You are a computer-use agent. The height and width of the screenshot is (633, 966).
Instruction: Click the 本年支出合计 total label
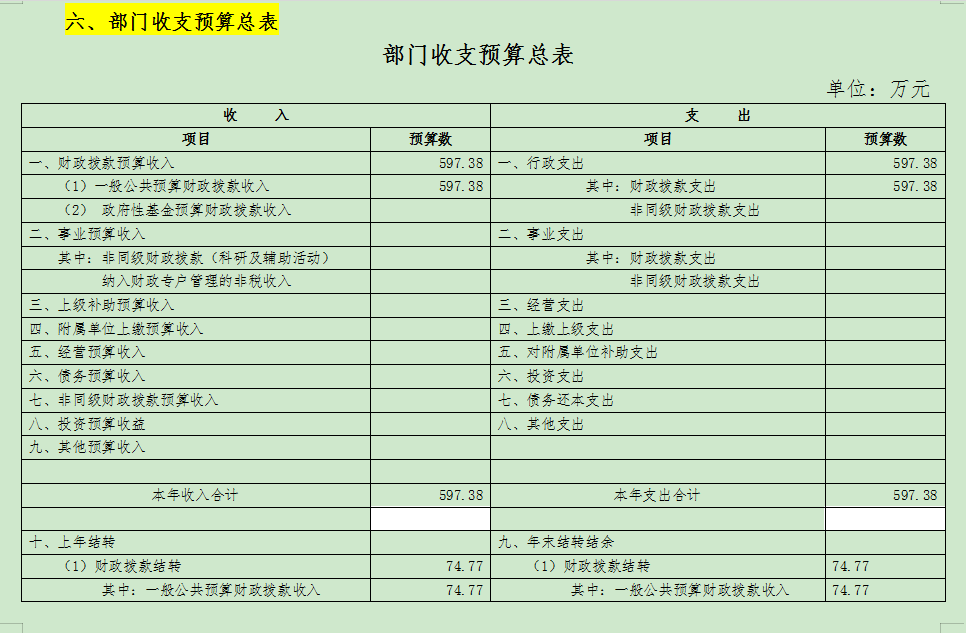pos(657,495)
